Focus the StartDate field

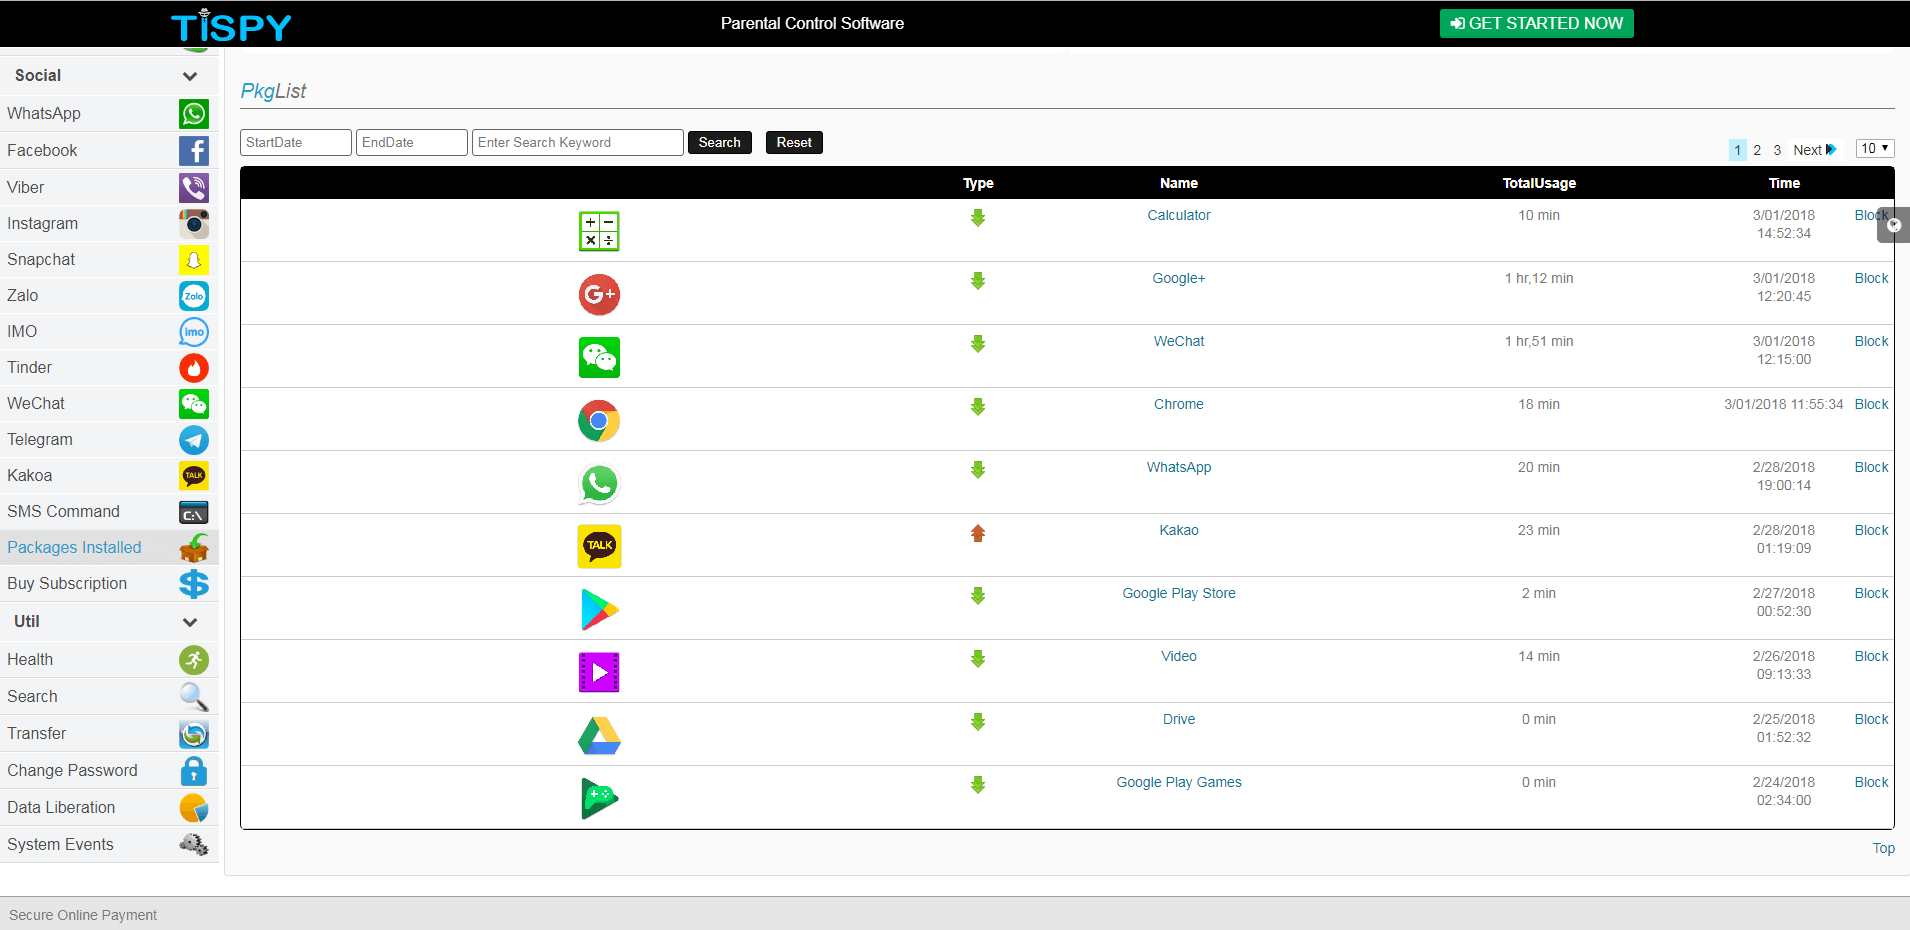(296, 142)
